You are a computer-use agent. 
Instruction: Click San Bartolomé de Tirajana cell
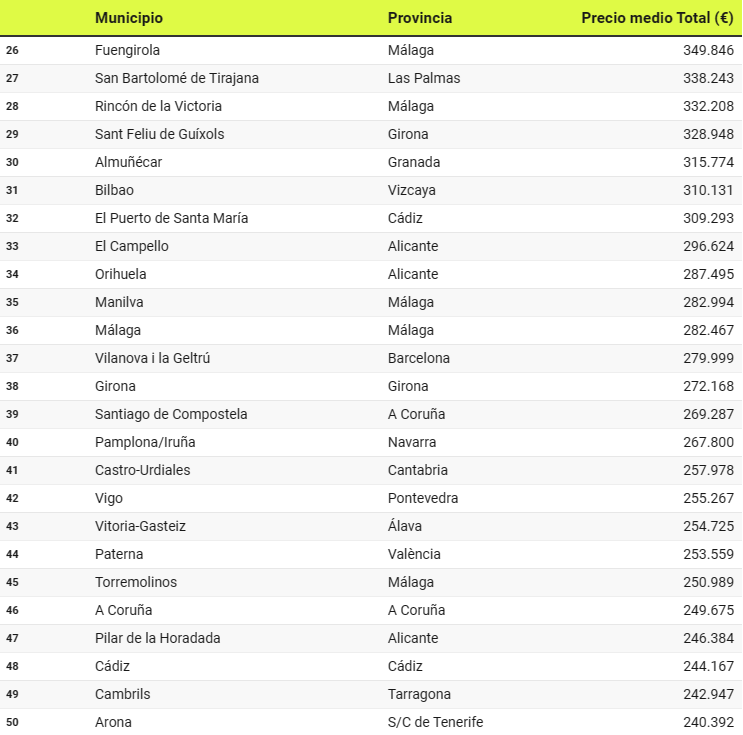coord(177,78)
